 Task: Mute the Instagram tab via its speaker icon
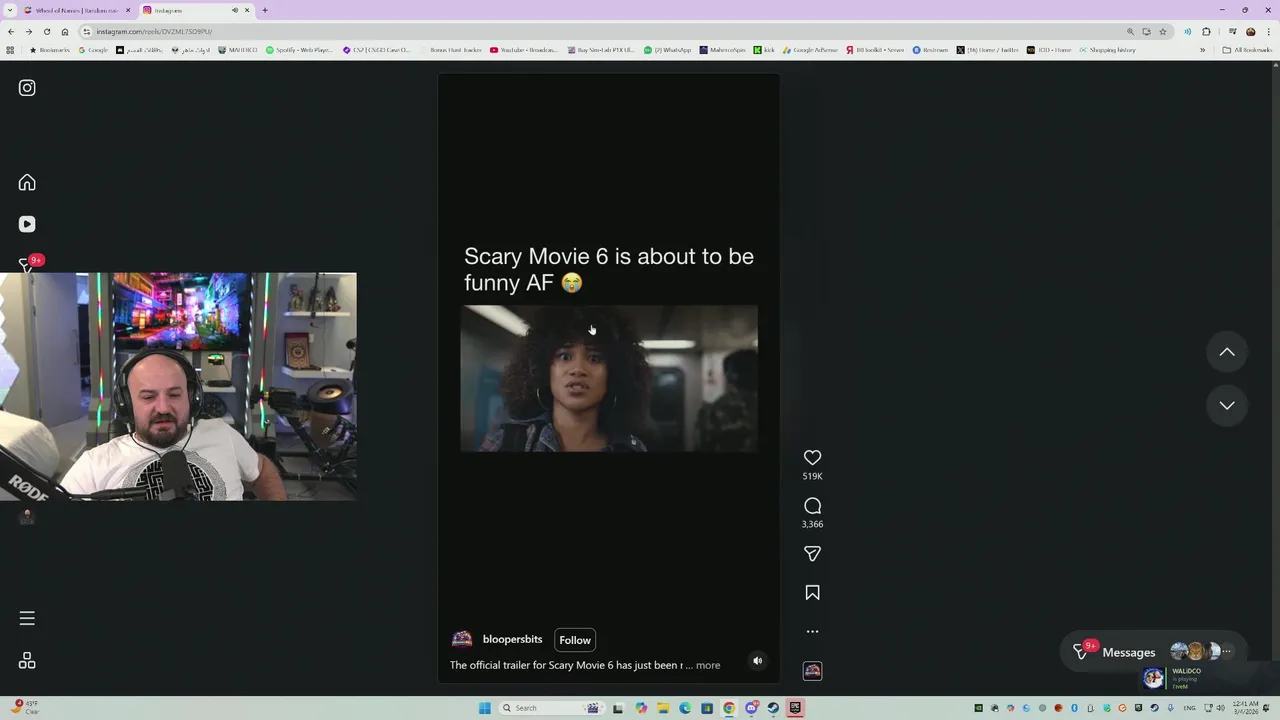tap(235, 10)
